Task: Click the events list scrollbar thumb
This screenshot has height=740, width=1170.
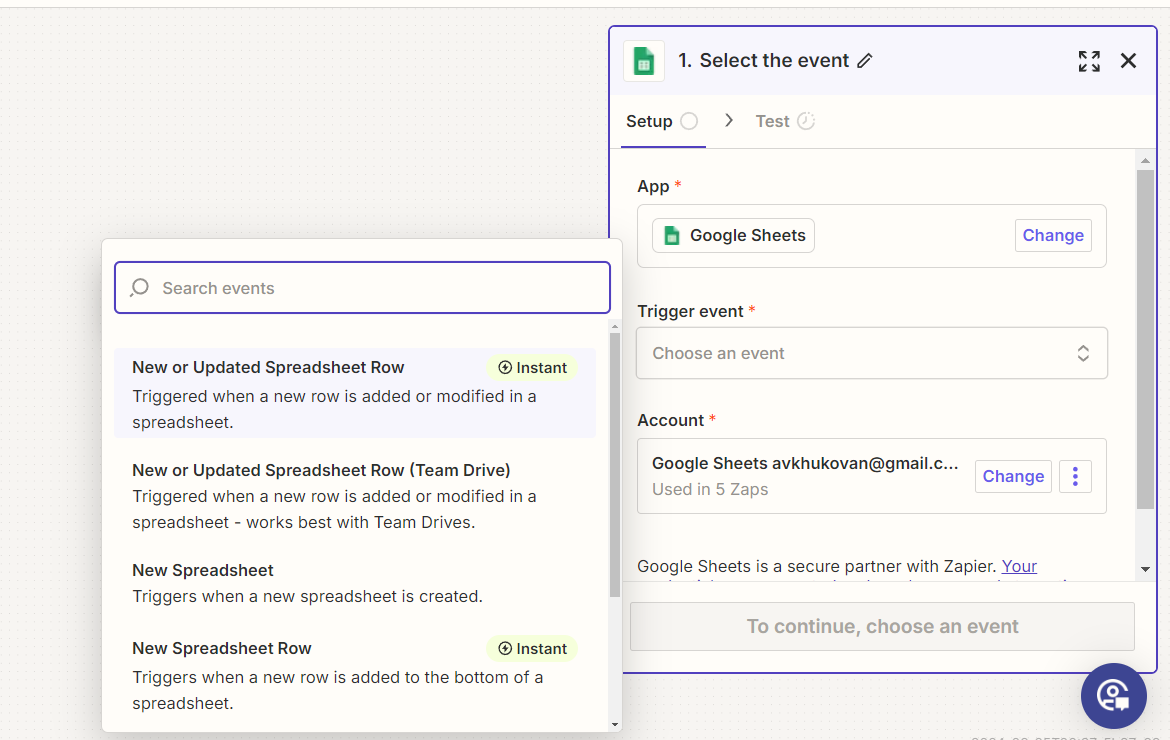Action: pos(615,465)
